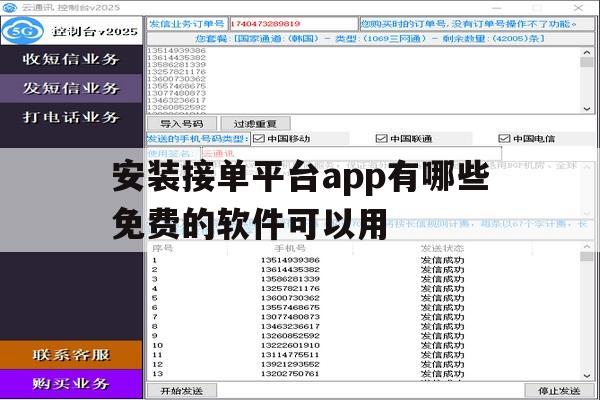
Task: Click the 手机号 column header
Action: (290, 248)
